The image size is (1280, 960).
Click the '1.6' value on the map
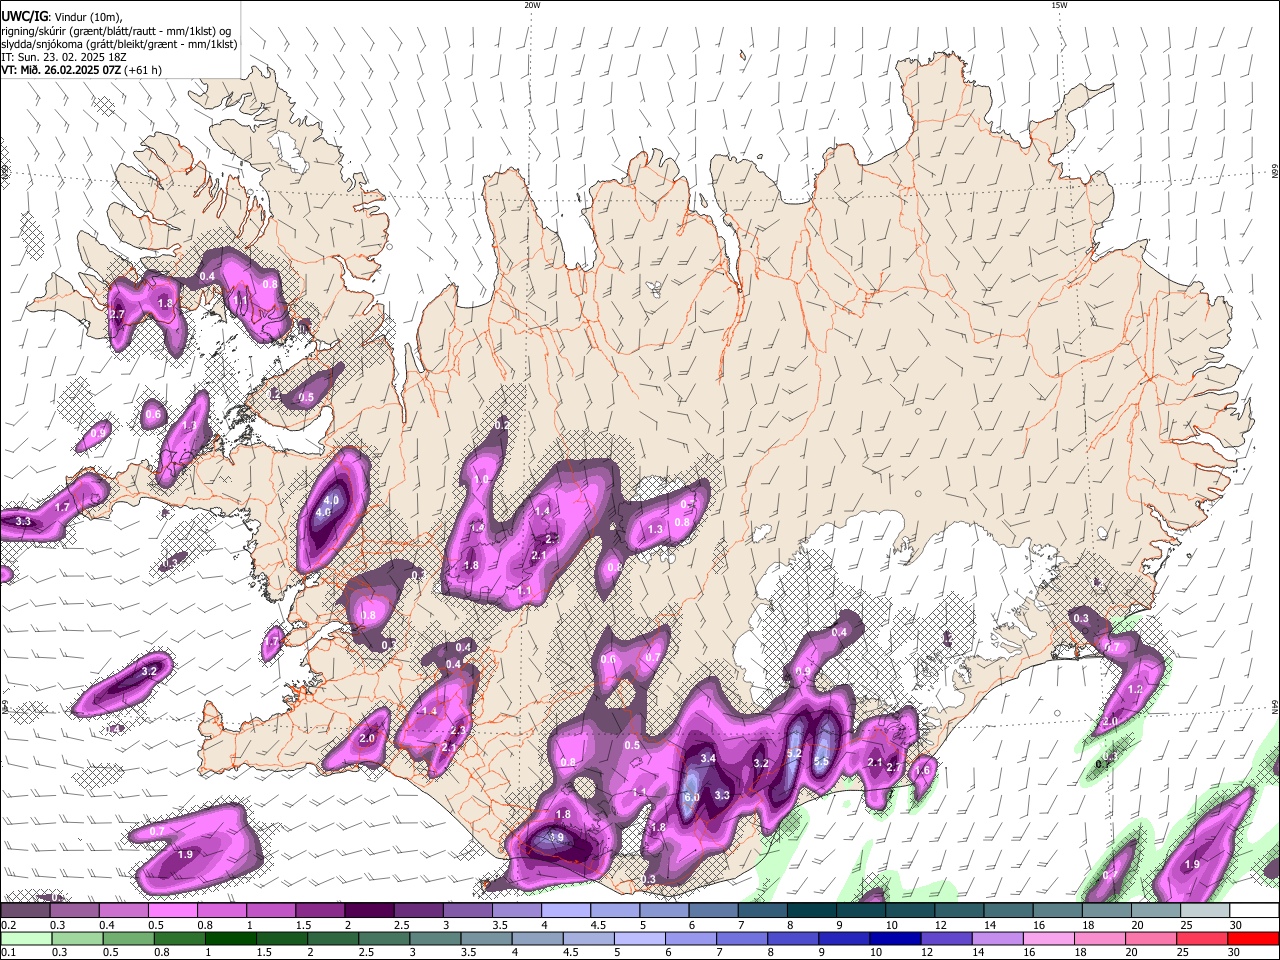(923, 770)
